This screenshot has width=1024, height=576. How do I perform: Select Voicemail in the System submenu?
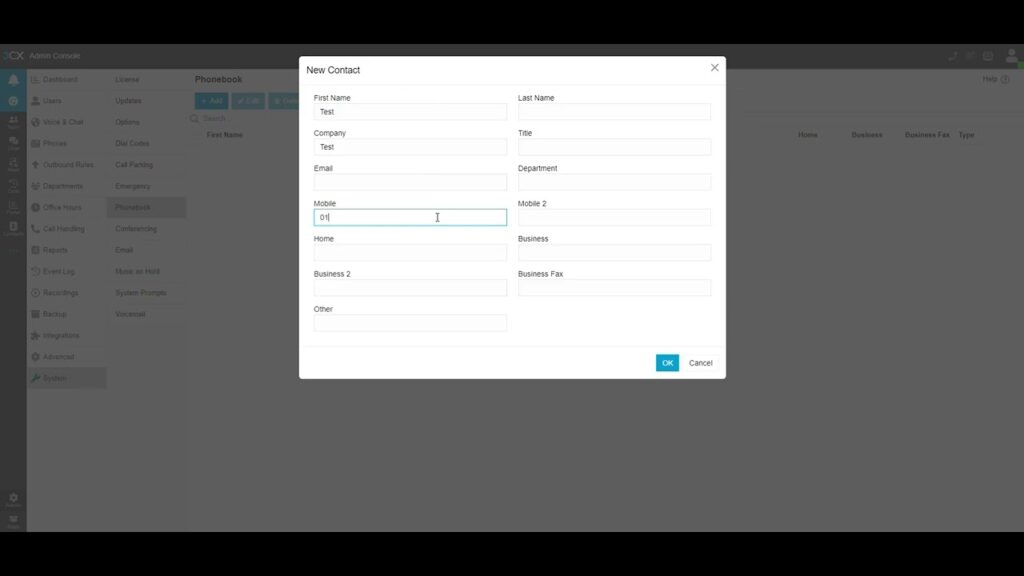pyautogui.click(x=130, y=314)
